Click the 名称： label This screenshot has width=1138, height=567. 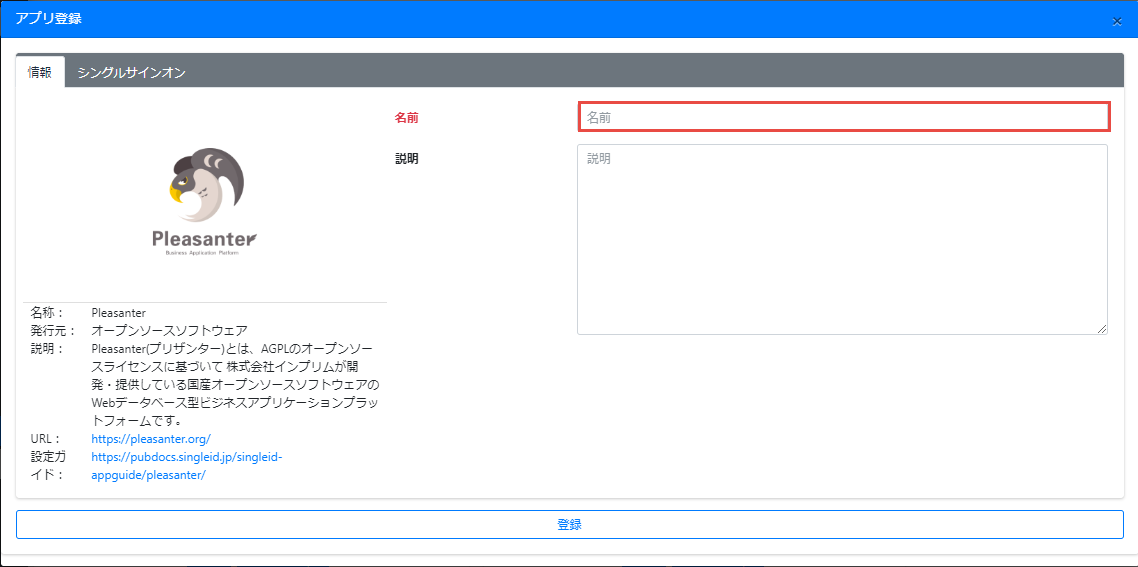pyautogui.click(x=48, y=313)
